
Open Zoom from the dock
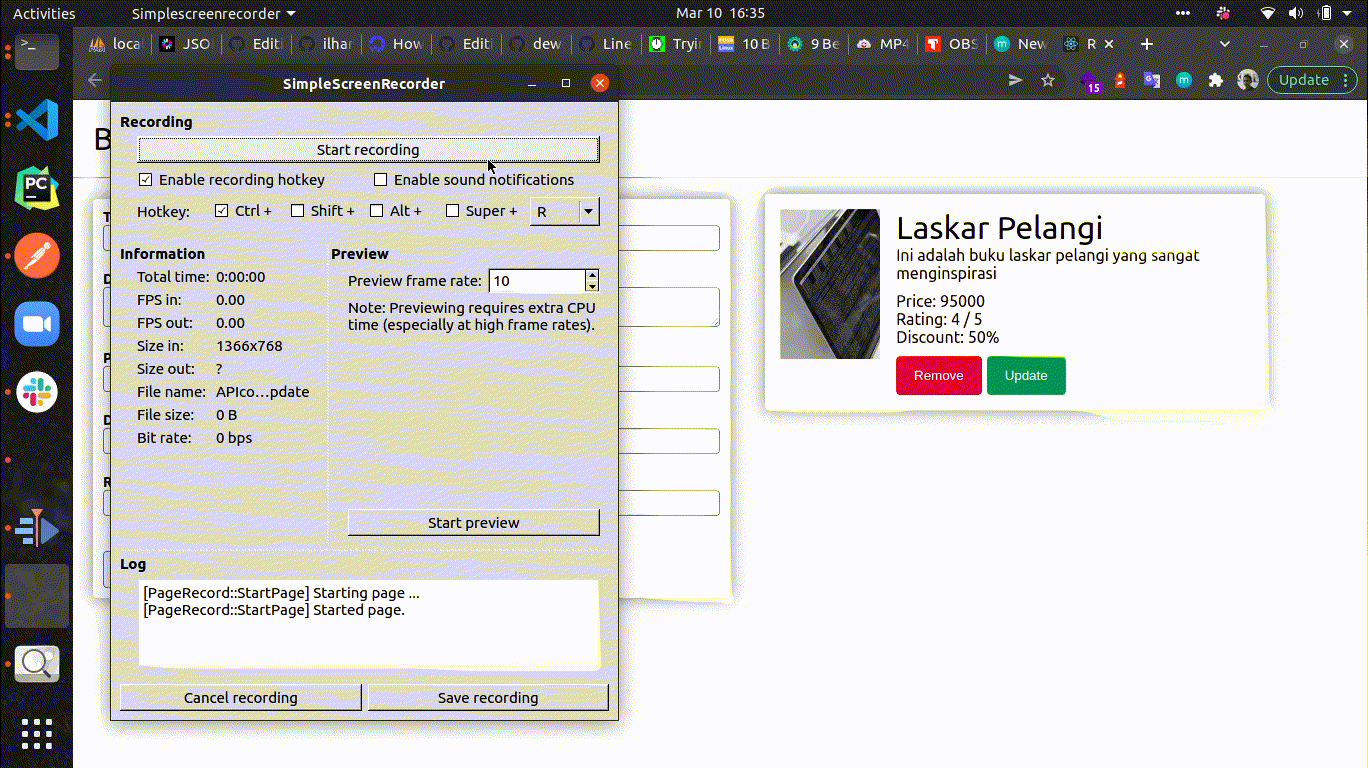[37, 324]
